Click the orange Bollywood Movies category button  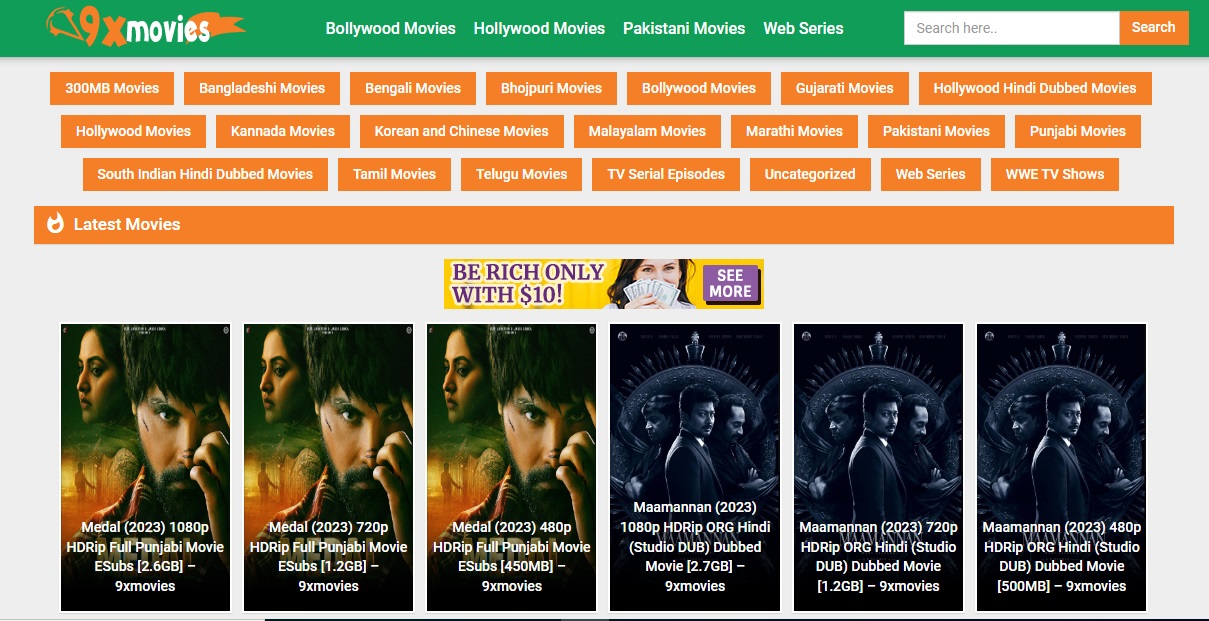[x=699, y=88]
